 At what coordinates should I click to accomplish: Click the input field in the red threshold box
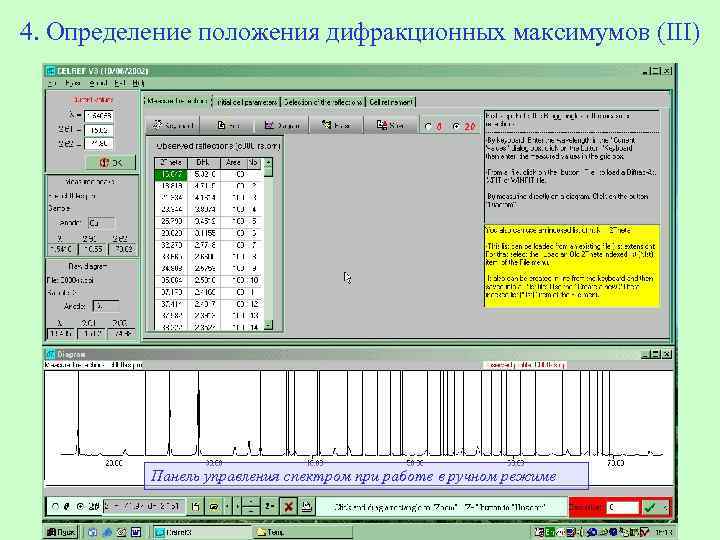point(622,507)
